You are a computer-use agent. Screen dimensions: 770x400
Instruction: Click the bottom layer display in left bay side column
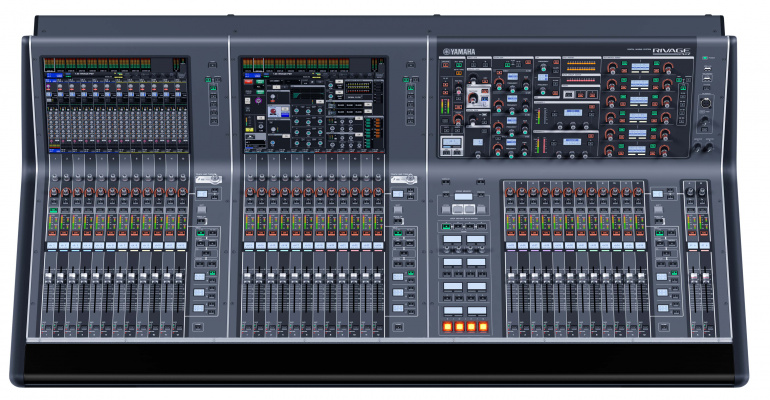point(199,308)
